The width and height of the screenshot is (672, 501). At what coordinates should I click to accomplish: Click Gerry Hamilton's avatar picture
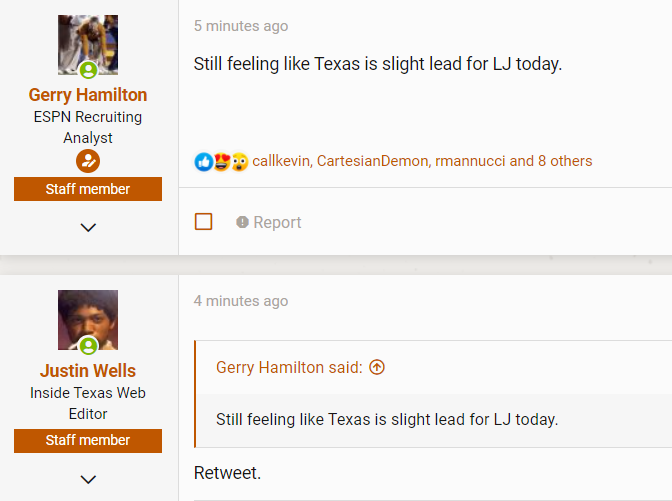tap(88, 42)
